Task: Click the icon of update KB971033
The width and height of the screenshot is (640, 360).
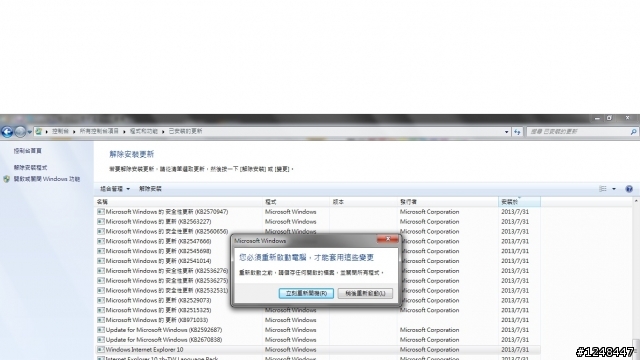Action: pos(100,320)
